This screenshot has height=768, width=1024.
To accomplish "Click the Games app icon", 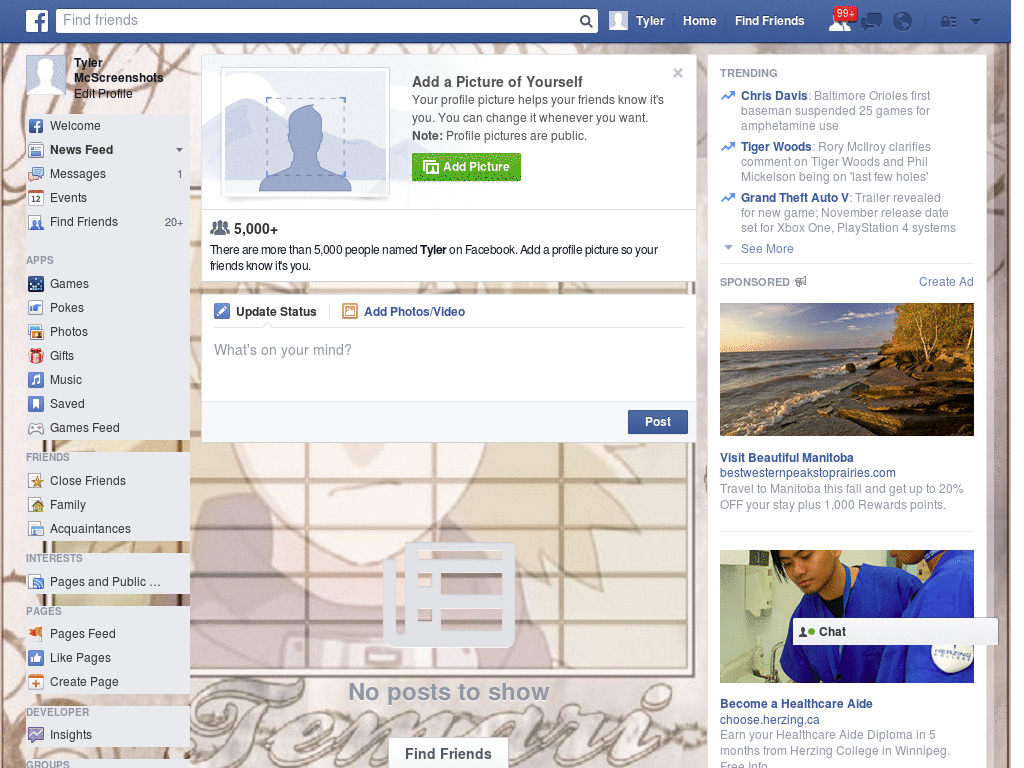I will tap(36, 284).
